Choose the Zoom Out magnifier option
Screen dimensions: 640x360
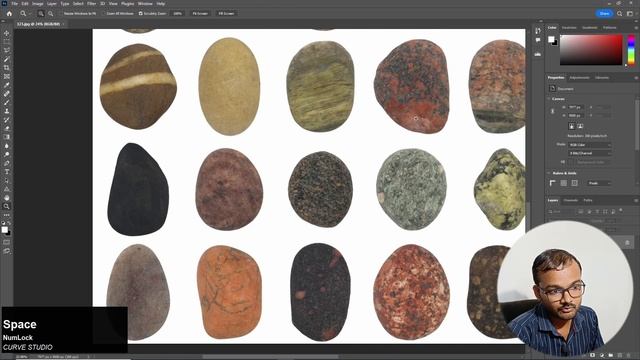coord(51,13)
